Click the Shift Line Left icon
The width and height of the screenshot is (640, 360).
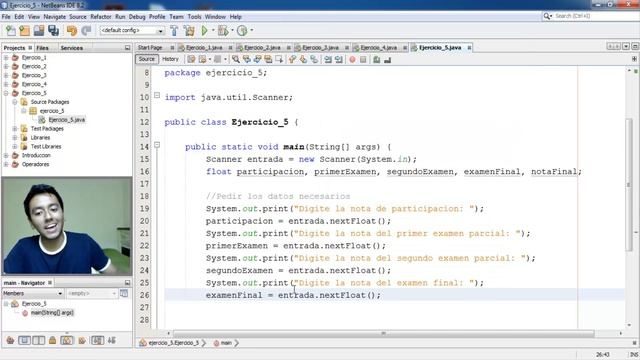328,60
